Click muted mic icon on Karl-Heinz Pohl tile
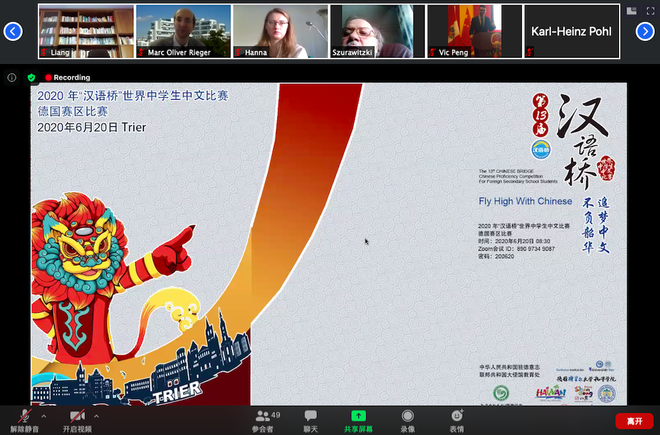Image resolution: width=660 pixels, height=435 pixels. [x=530, y=52]
